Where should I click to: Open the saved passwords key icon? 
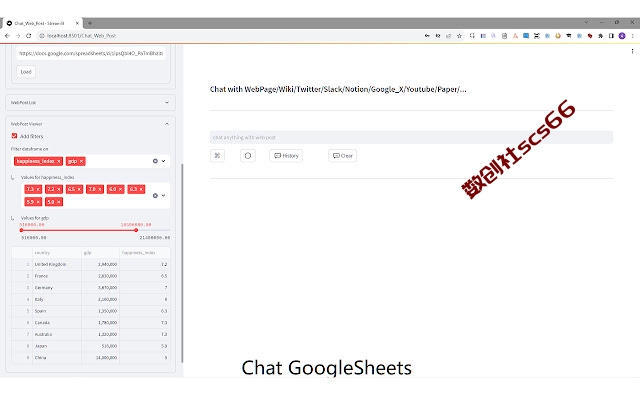pyautogui.click(x=427, y=36)
